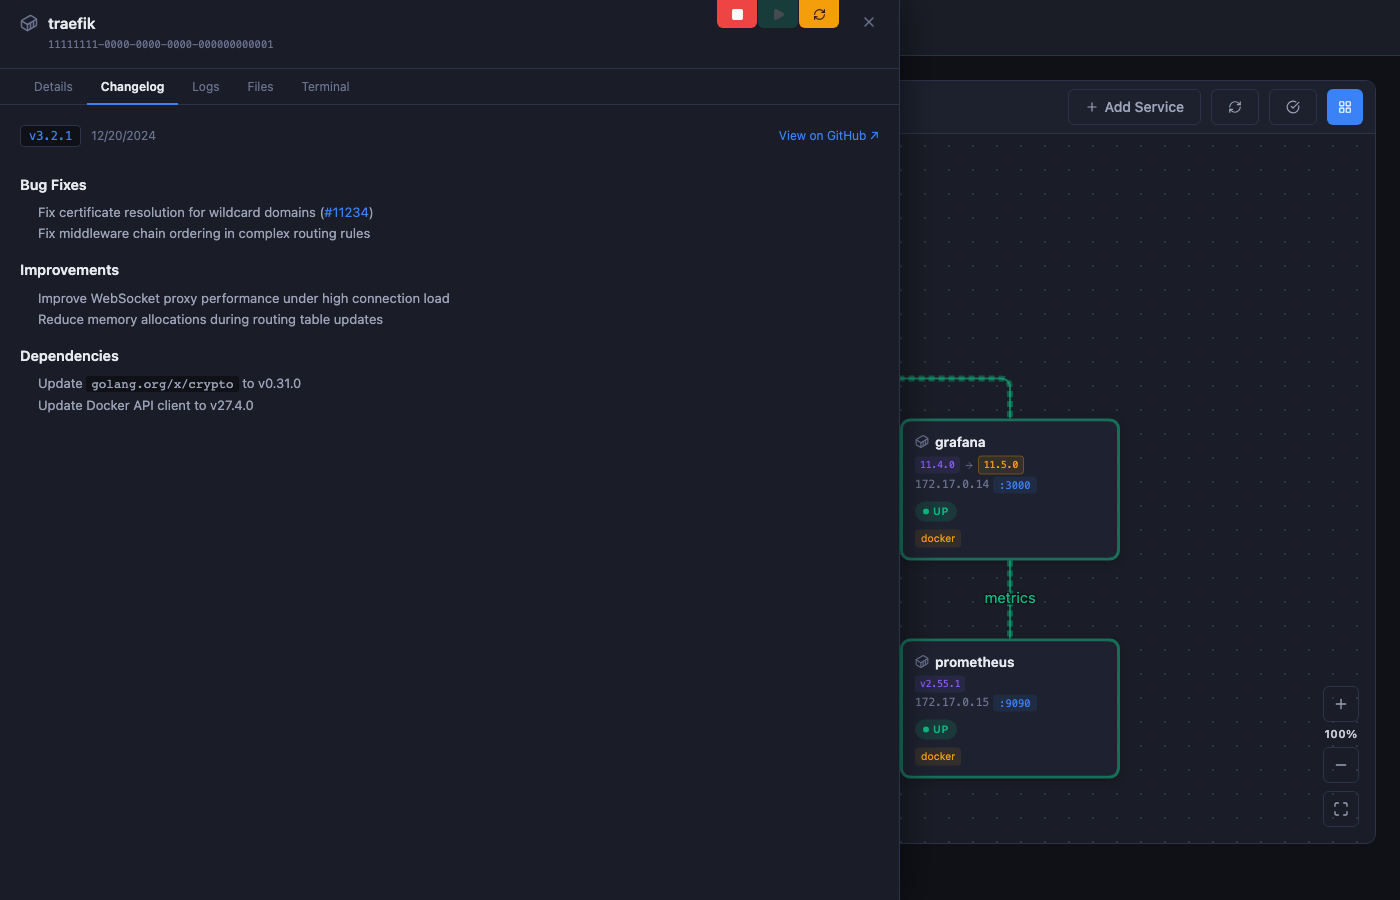1400x900 pixels.
Task: Click the golang.org/x/crypto code snippet
Action: tap(162, 384)
